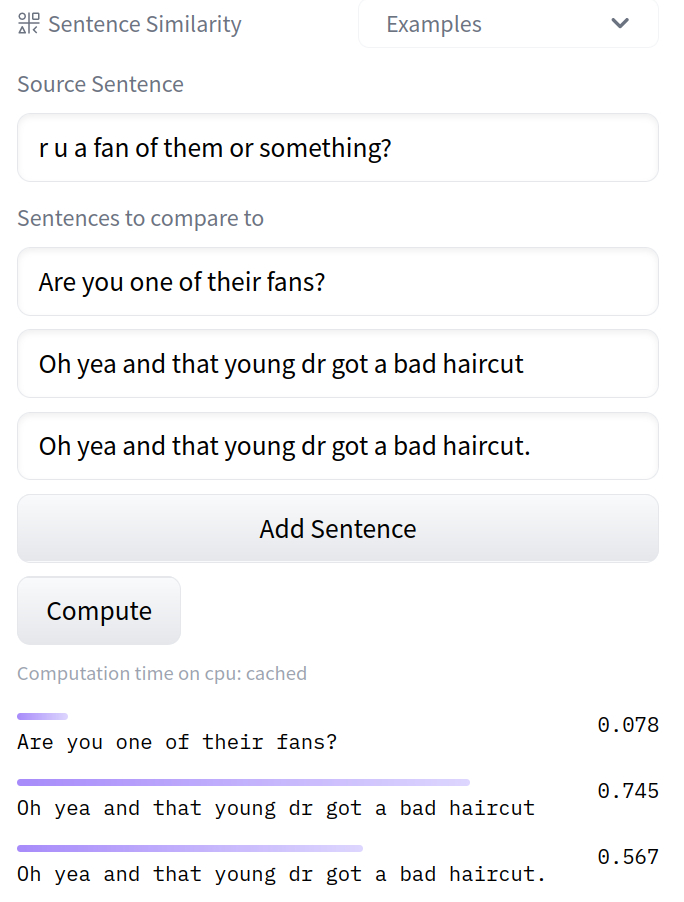Image resolution: width=684 pixels, height=902 pixels.
Task: Click the Sentence Similarity title text
Action: click(x=145, y=24)
